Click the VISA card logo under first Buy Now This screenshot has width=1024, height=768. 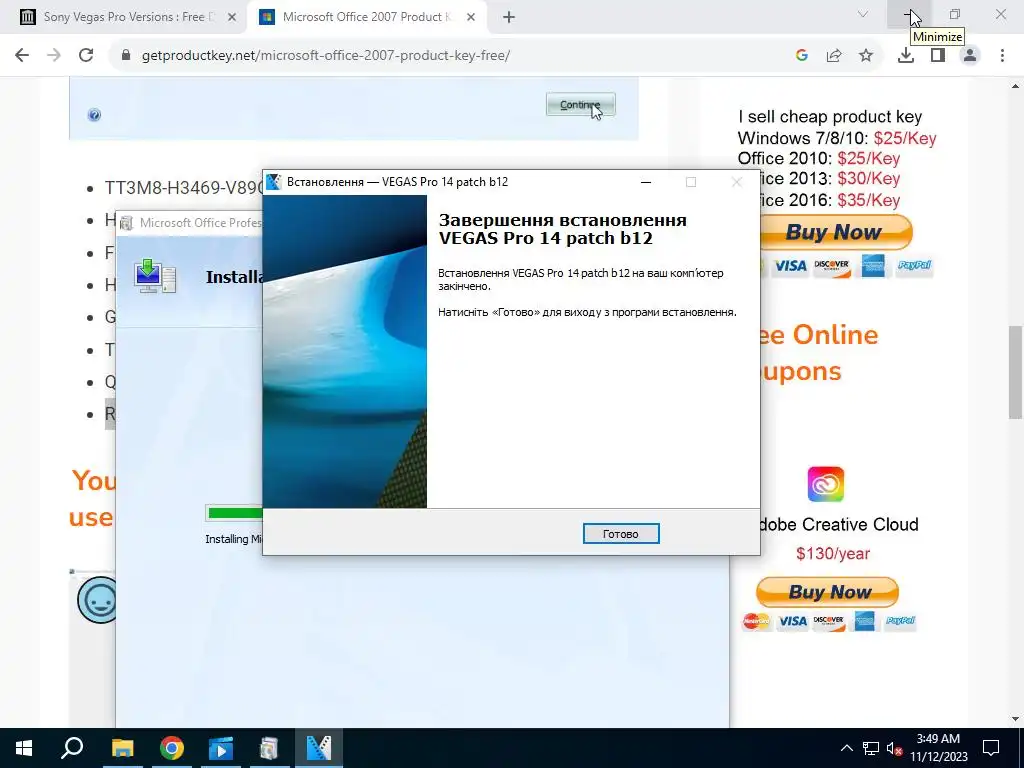(790, 266)
